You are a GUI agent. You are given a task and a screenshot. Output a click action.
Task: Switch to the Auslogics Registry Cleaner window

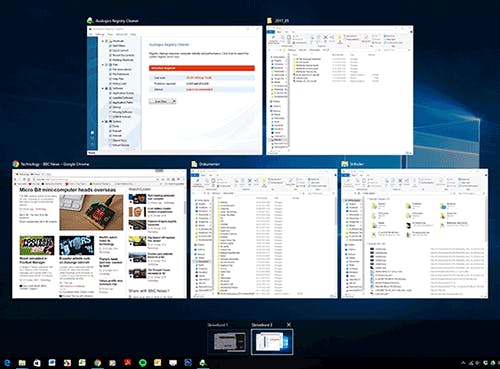click(x=175, y=90)
